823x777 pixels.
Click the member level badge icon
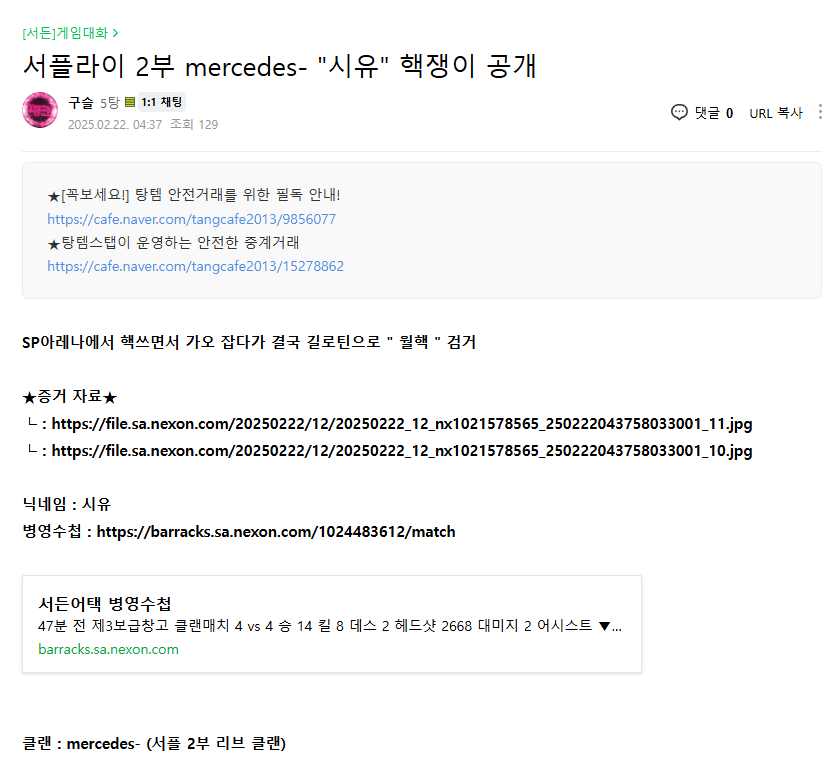tap(130, 102)
